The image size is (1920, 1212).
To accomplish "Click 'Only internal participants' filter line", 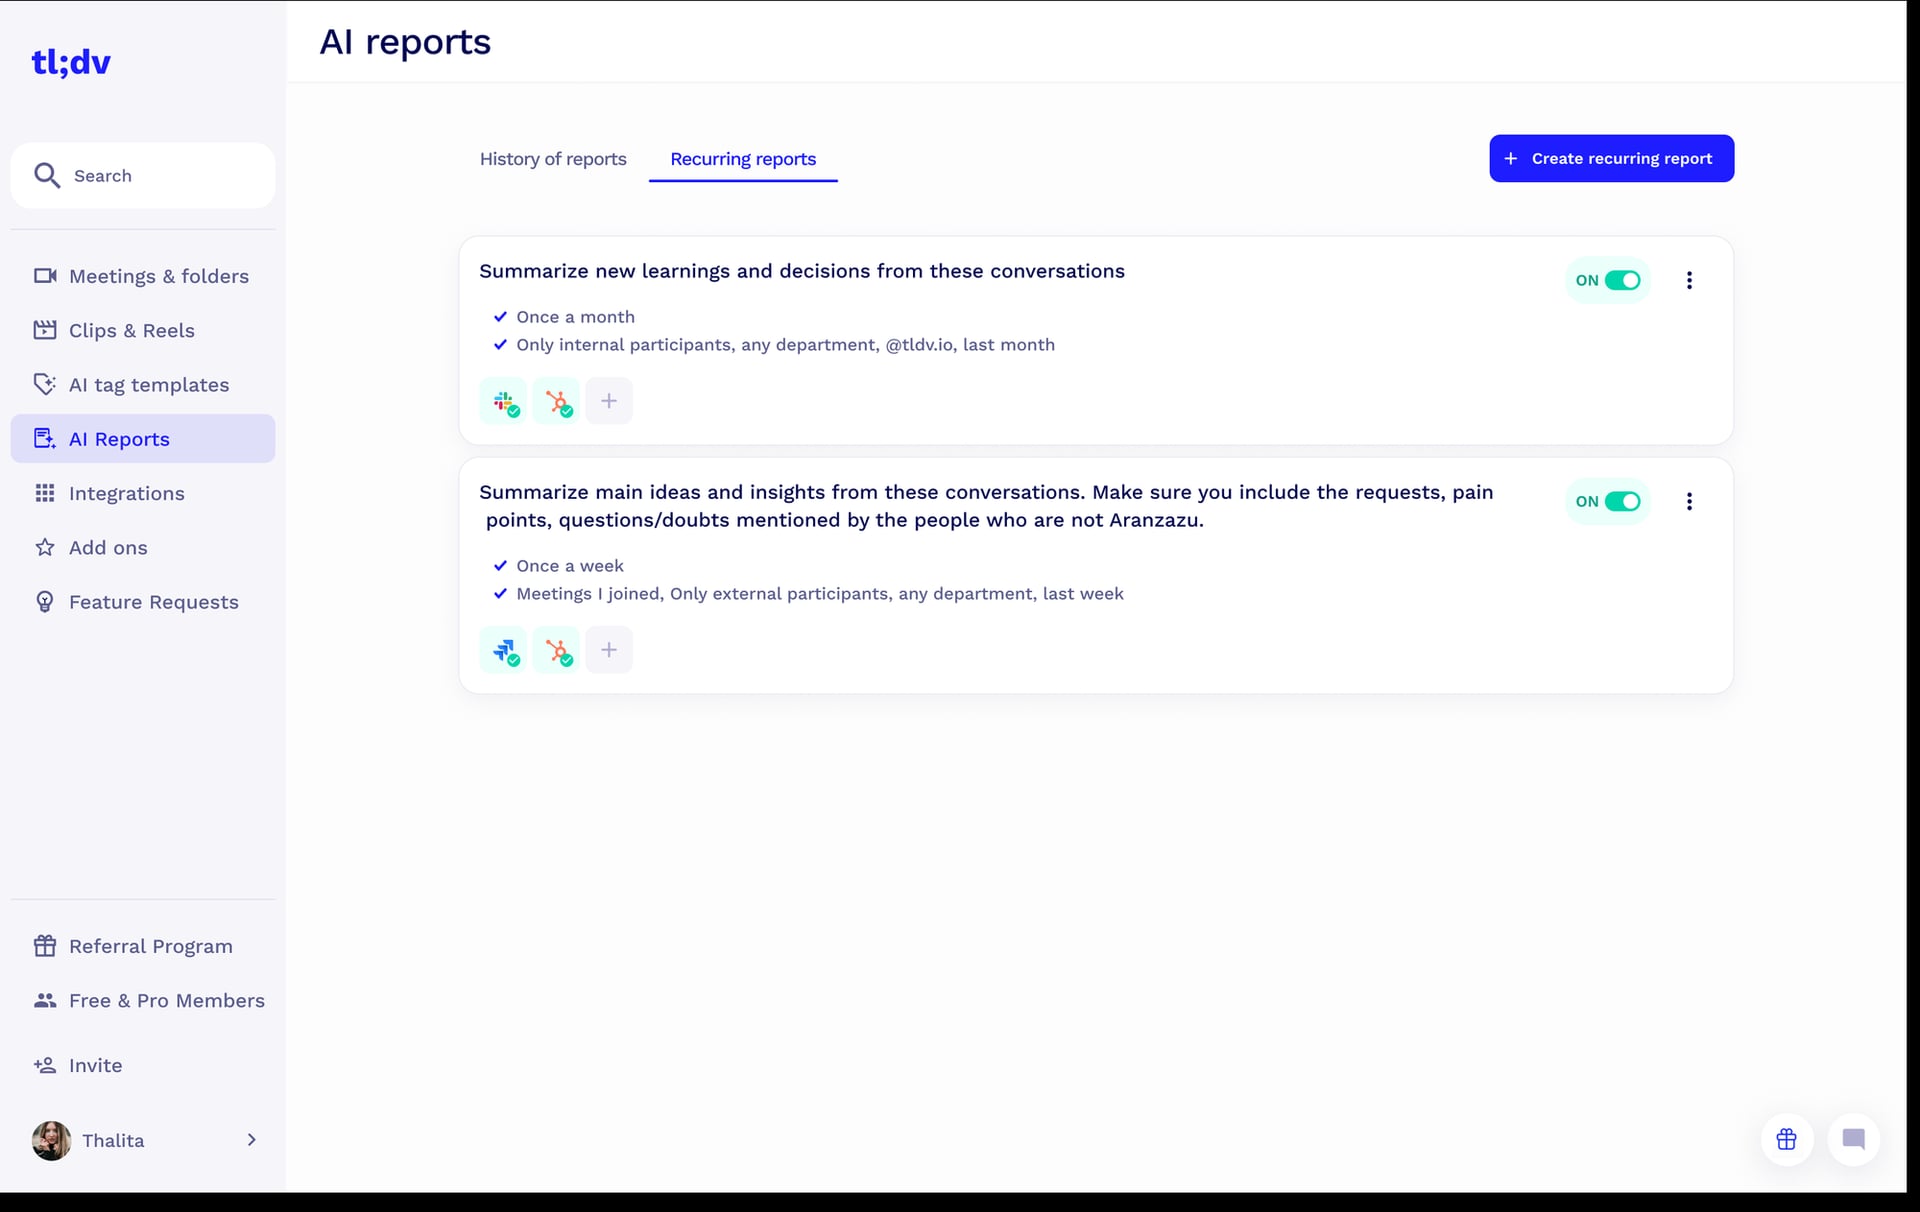I will [785, 345].
